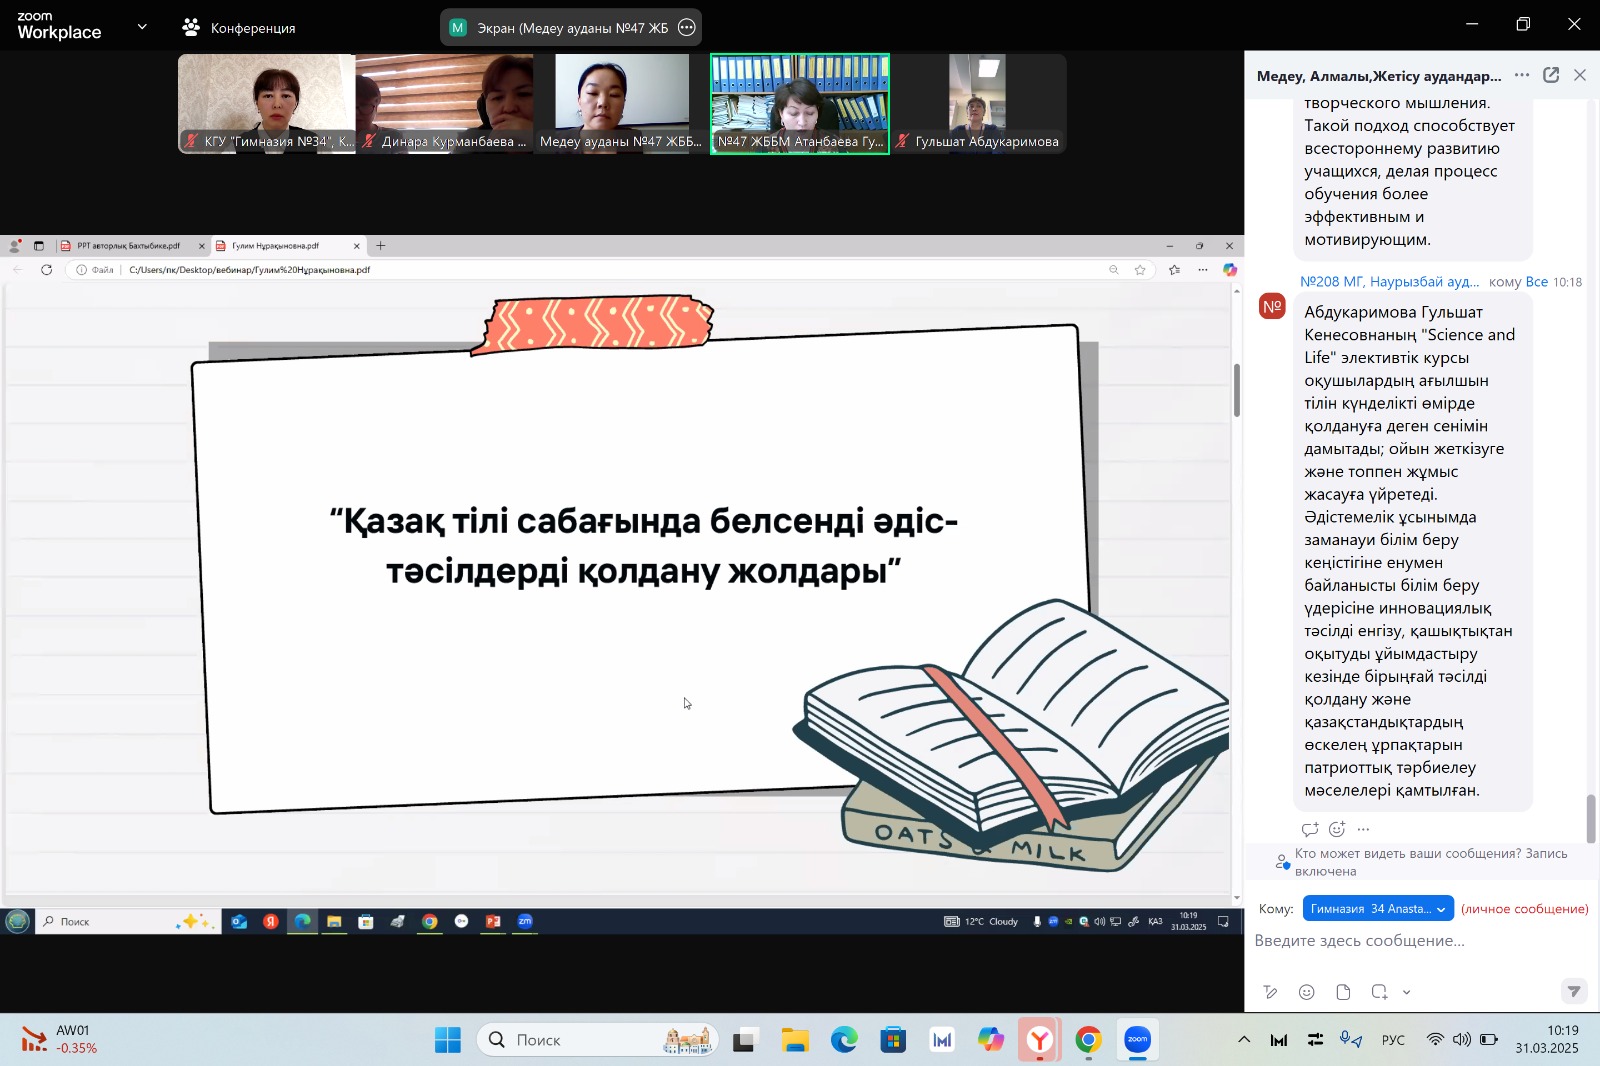Open chat panel header more options
Viewport: 1600px width, 1066px height.
[1521, 75]
